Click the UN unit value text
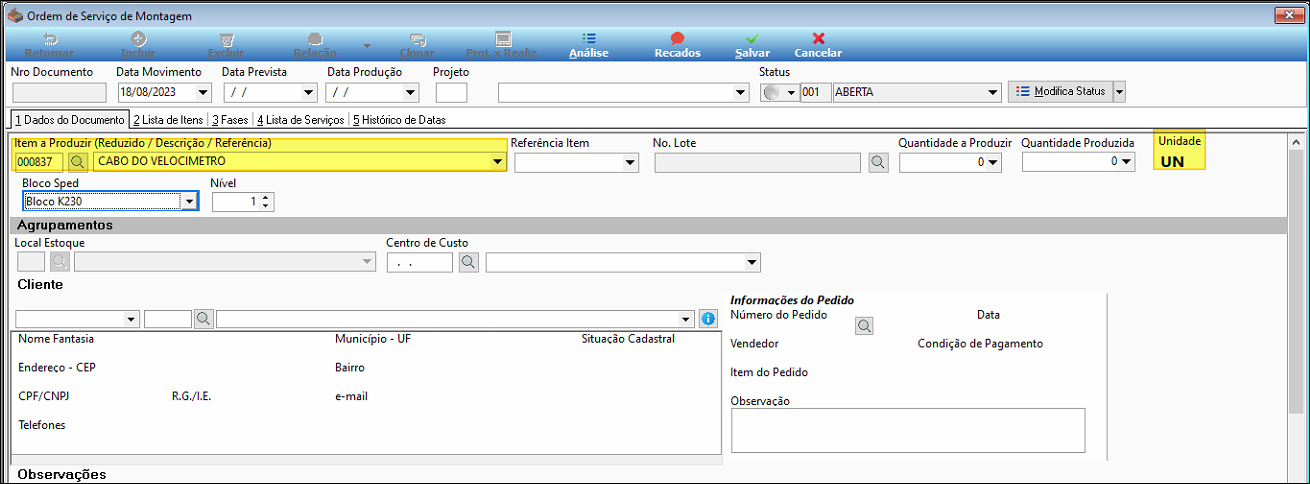 point(1172,161)
